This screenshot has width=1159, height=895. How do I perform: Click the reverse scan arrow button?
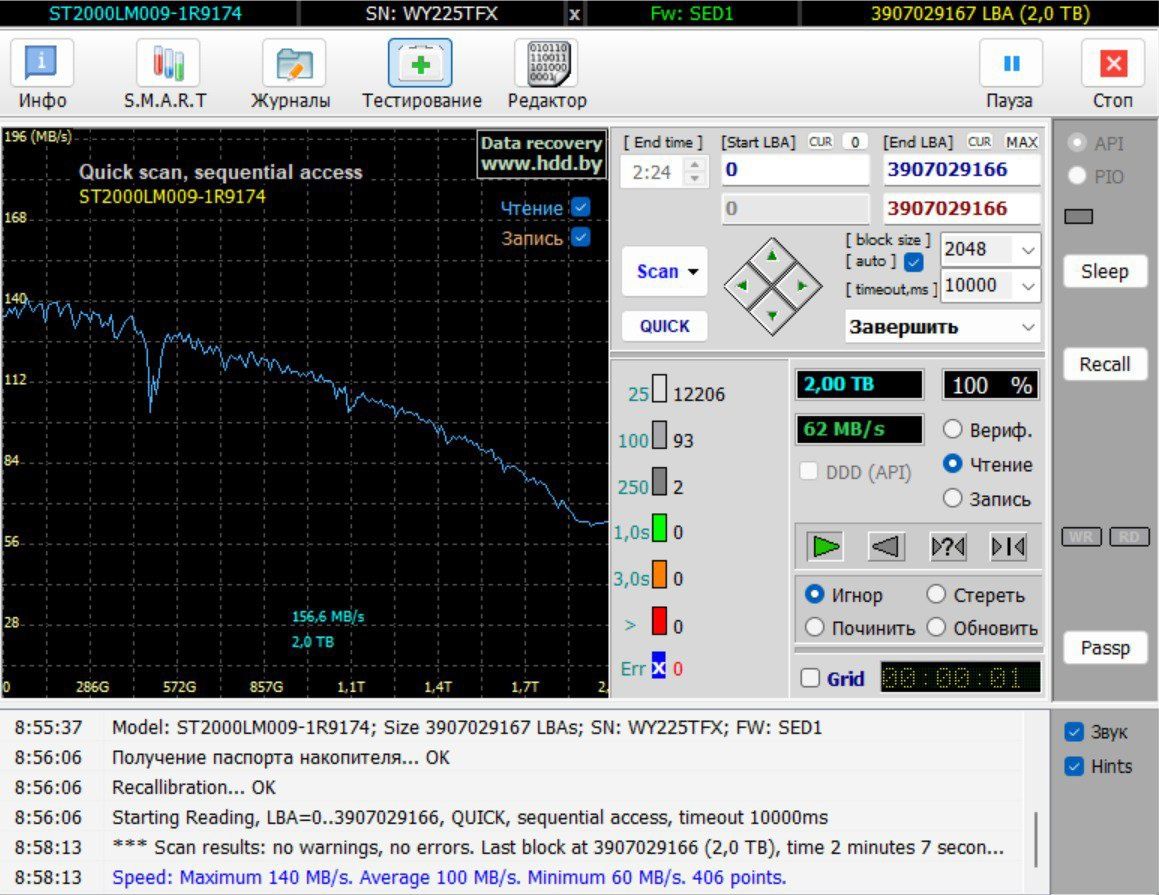point(886,547)
